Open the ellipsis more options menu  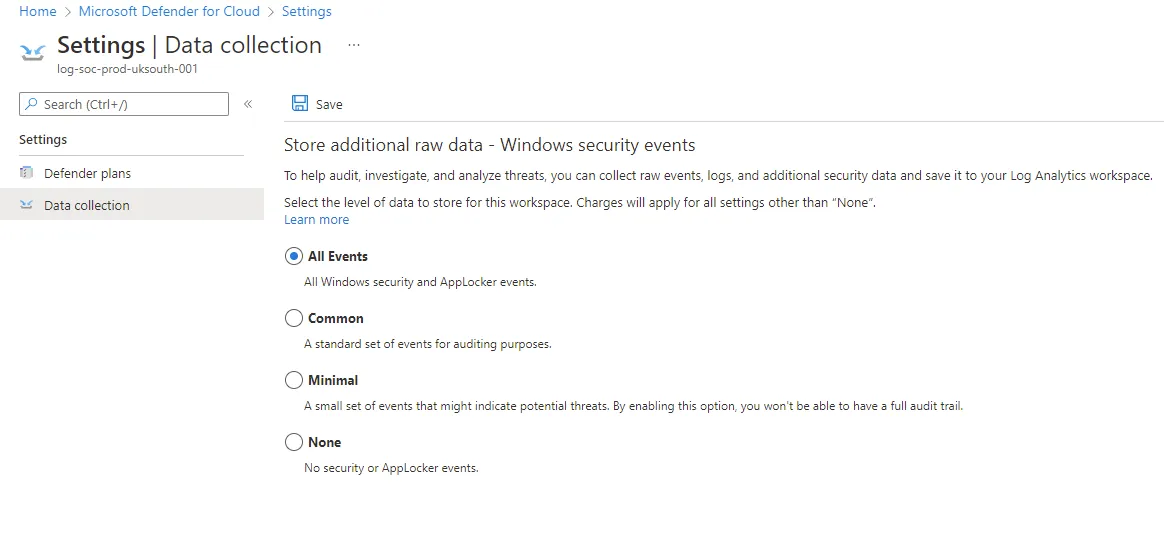(354, 45)
